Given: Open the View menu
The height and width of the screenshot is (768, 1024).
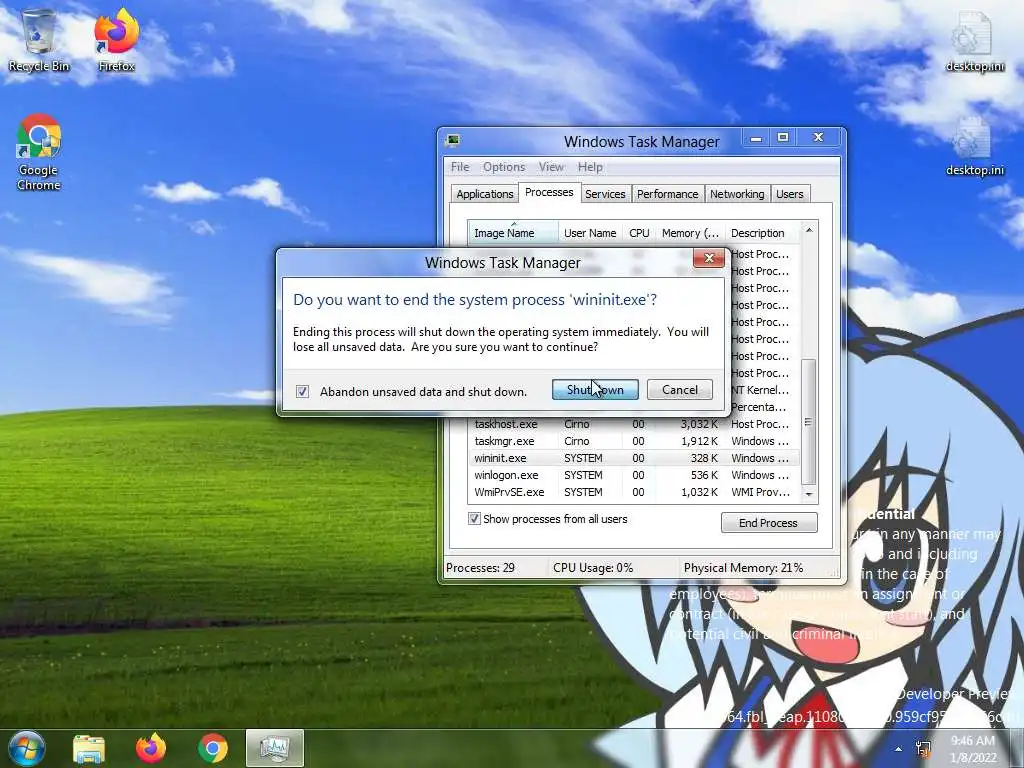Looking at the screenshot, I should (551, 167).
